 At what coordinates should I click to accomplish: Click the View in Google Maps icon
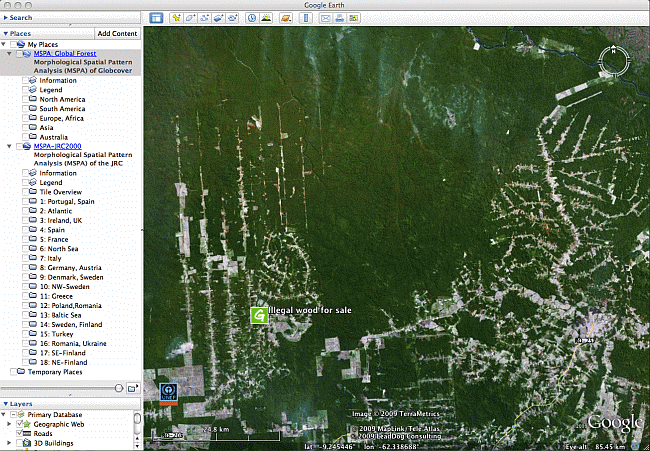pyautogui.click(x=354, y=18)
